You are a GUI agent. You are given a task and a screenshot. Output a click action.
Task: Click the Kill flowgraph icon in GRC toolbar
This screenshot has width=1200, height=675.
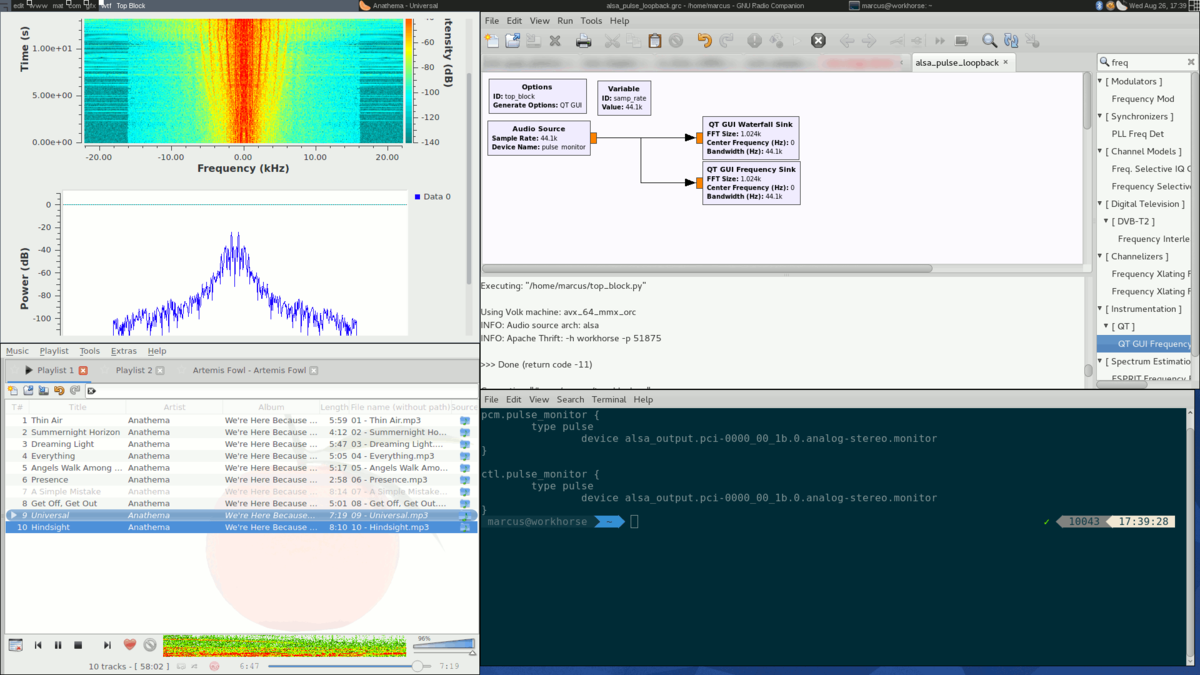(817, 40)
